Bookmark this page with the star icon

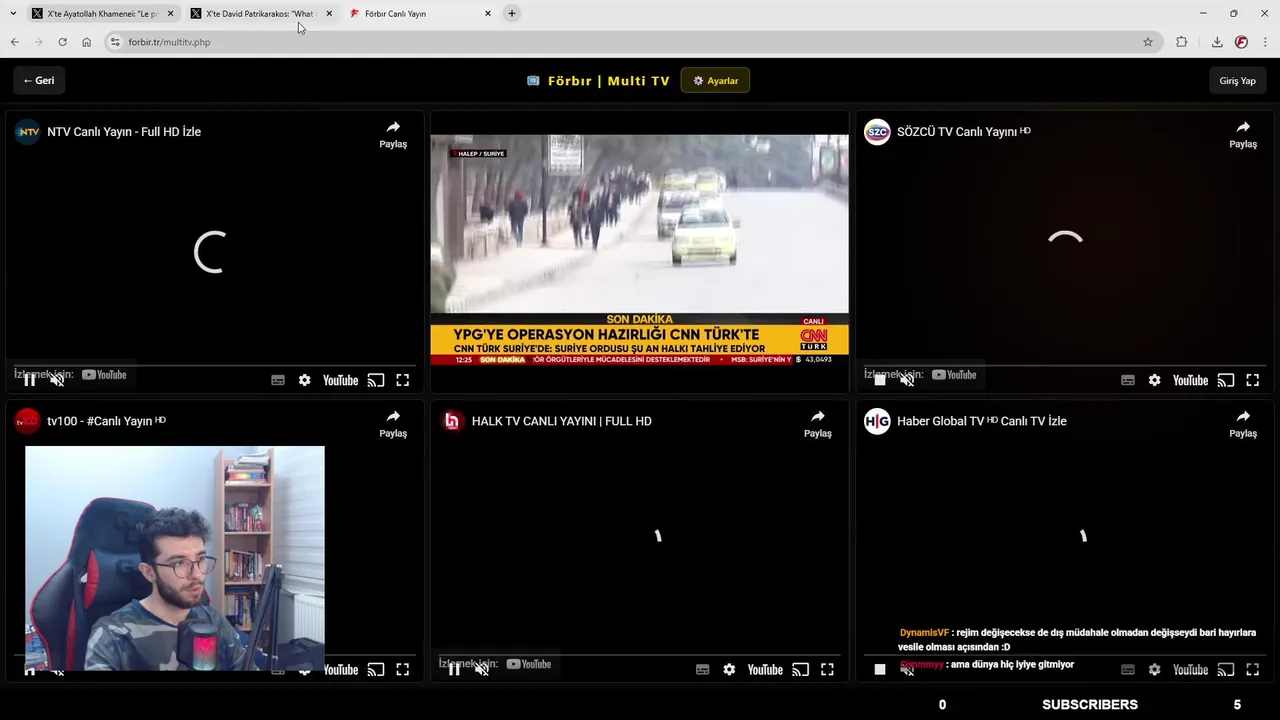click(1148, 42)
